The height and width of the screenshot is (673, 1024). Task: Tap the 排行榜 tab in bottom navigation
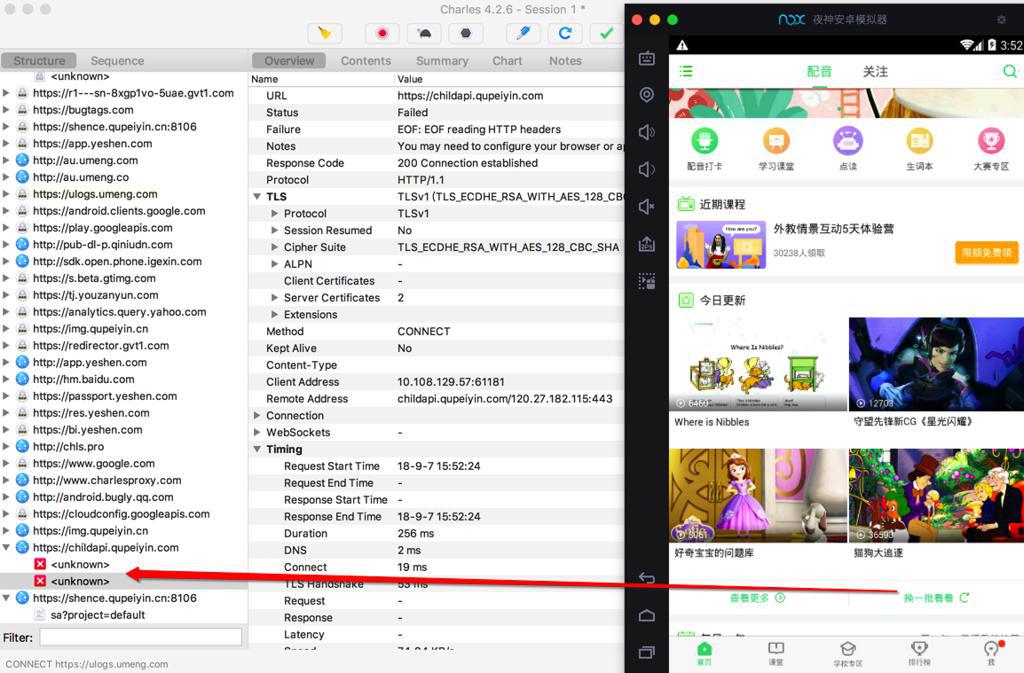(919, 653)
